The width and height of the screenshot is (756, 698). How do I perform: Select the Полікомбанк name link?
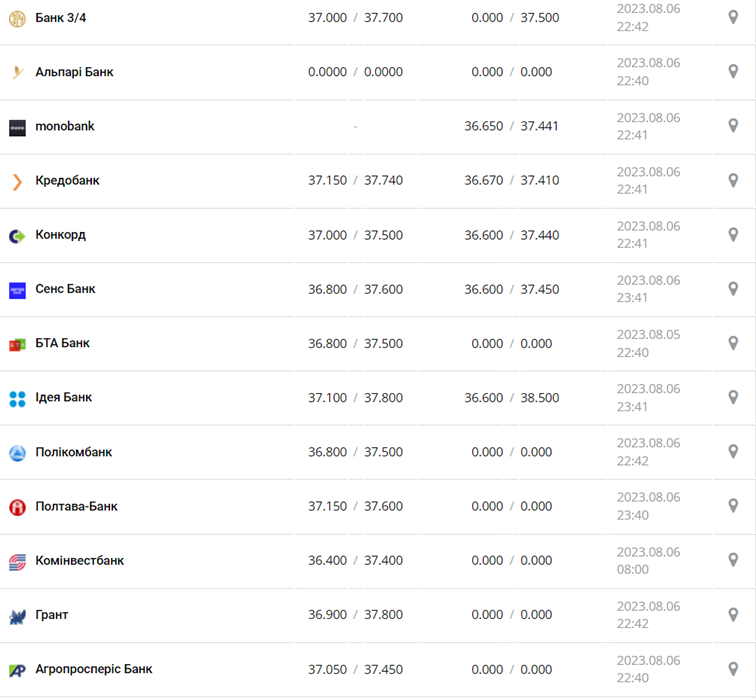pyautogui.click(x=73, y=452)
